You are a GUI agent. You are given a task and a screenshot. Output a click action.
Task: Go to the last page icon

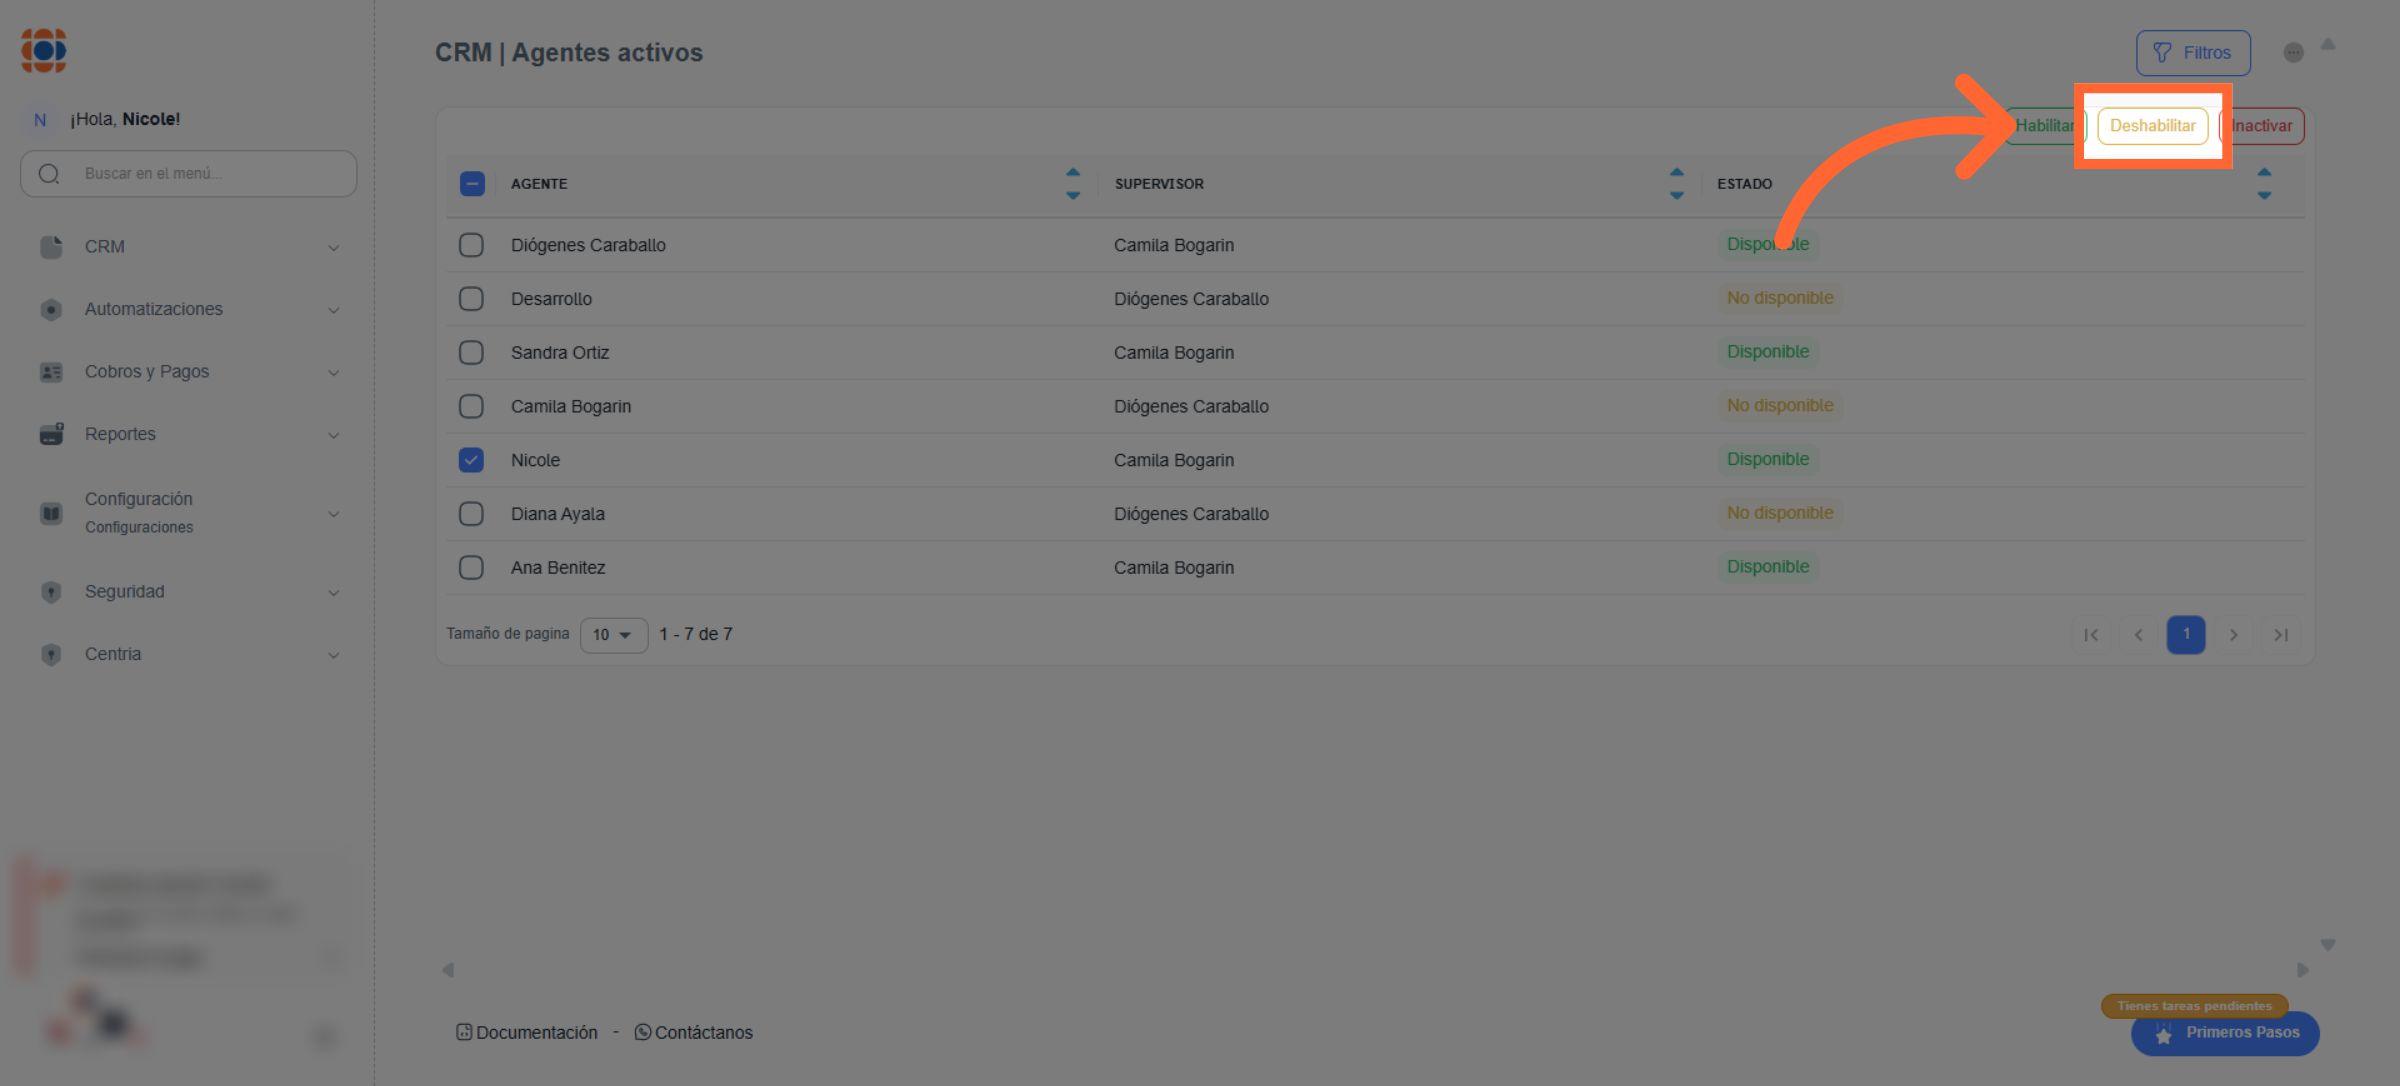tap(2280, 635)
